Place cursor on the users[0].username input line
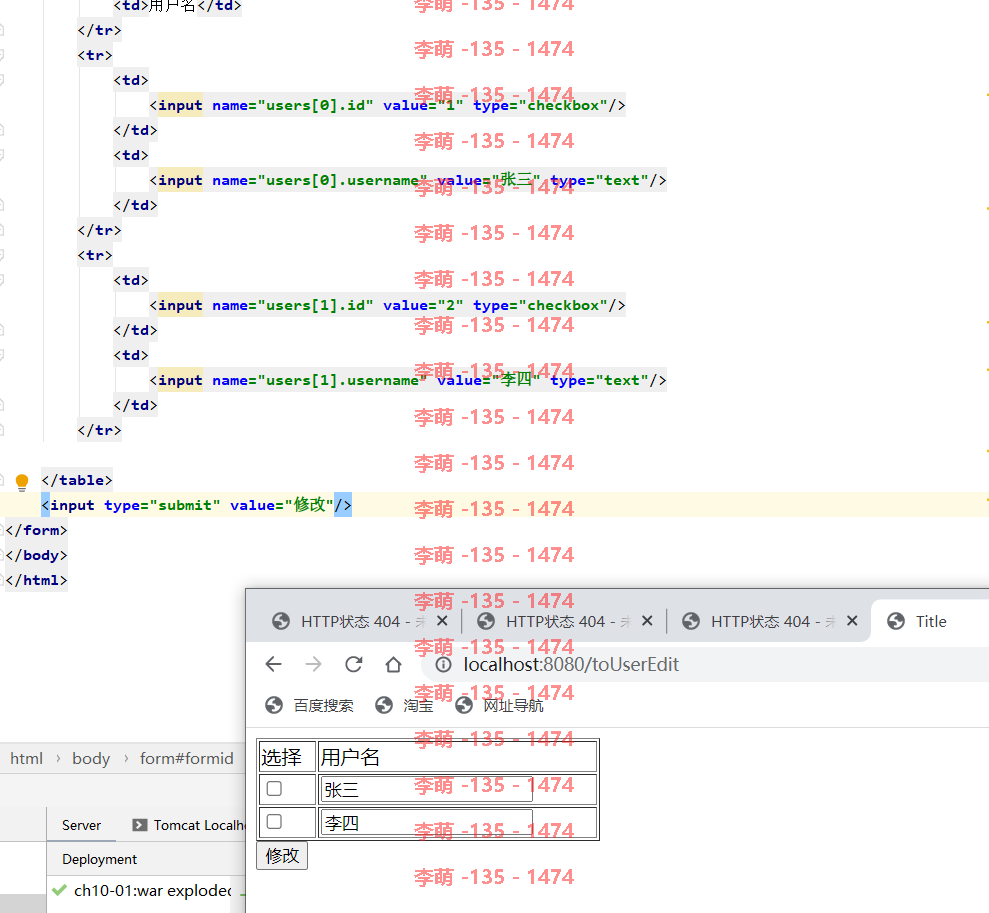The image size is (989, 913). pos(407,180)
